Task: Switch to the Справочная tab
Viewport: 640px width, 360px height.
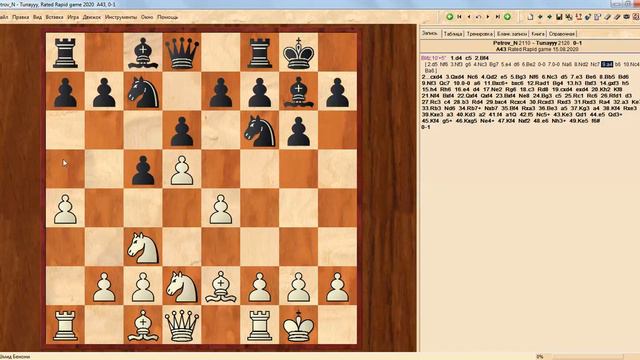Action: point(562,34)
